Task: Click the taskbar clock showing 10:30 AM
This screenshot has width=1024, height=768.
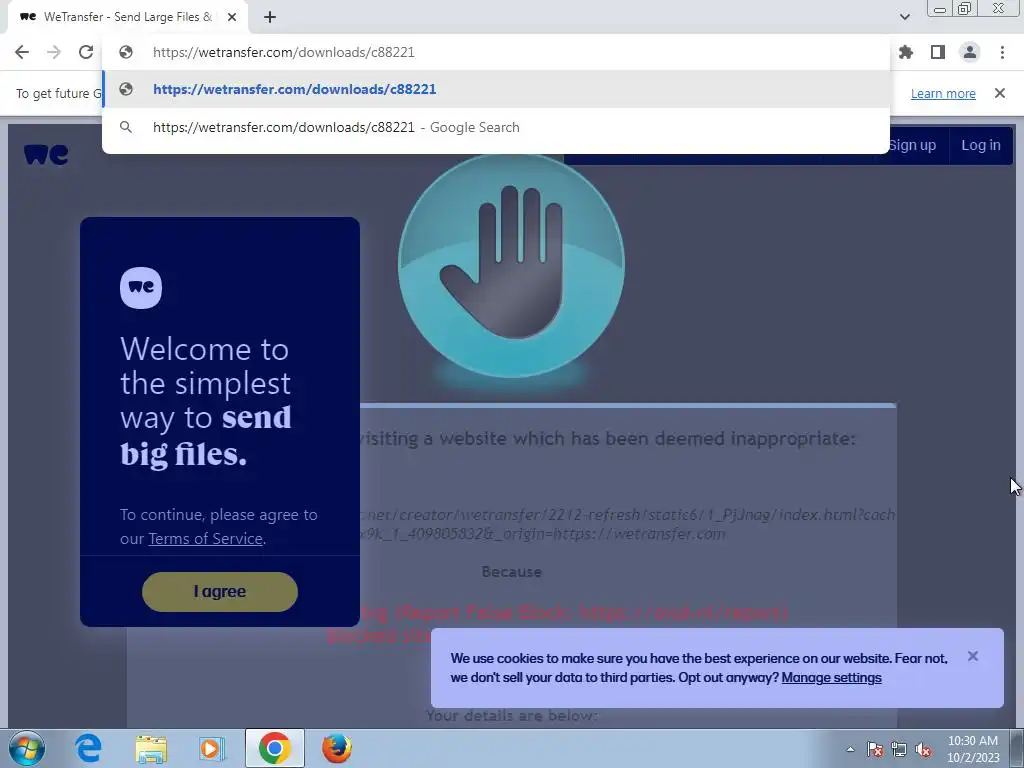Action: coord(973,749)
